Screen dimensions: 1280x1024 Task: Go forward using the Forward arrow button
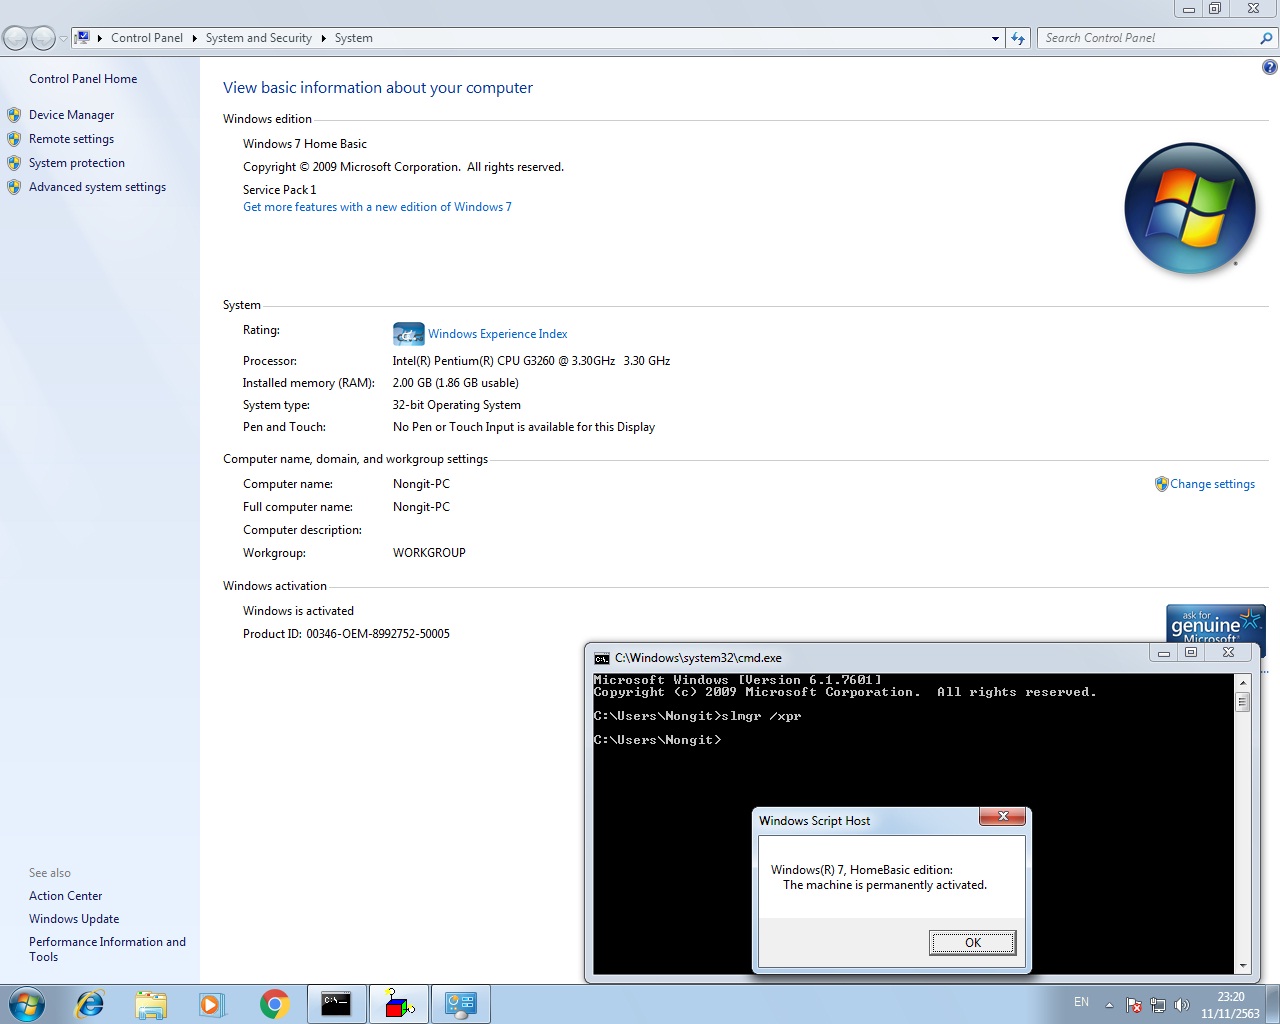coord(44,38)
